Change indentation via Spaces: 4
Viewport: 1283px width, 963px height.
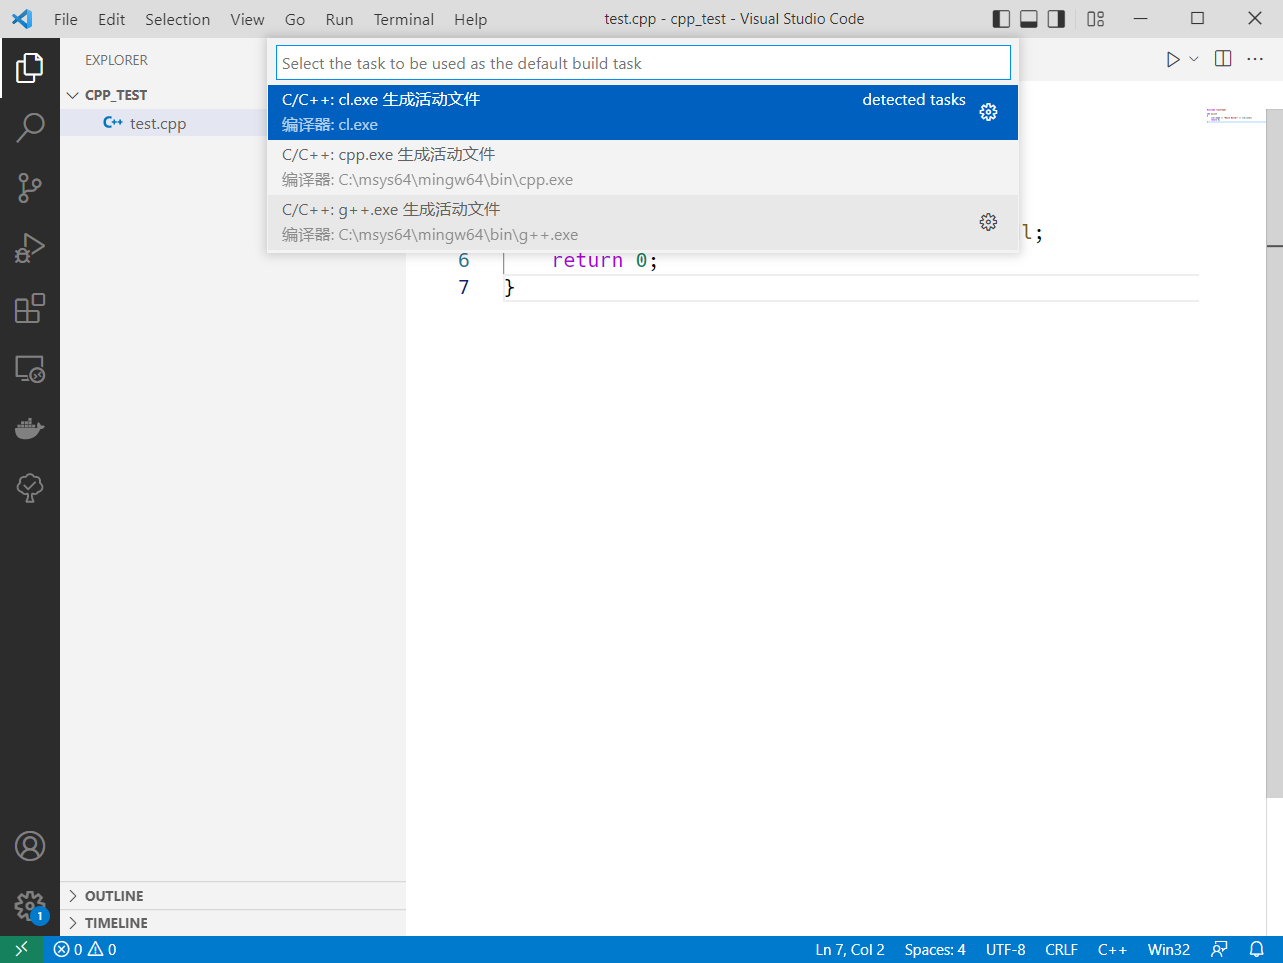pos(935,950)
